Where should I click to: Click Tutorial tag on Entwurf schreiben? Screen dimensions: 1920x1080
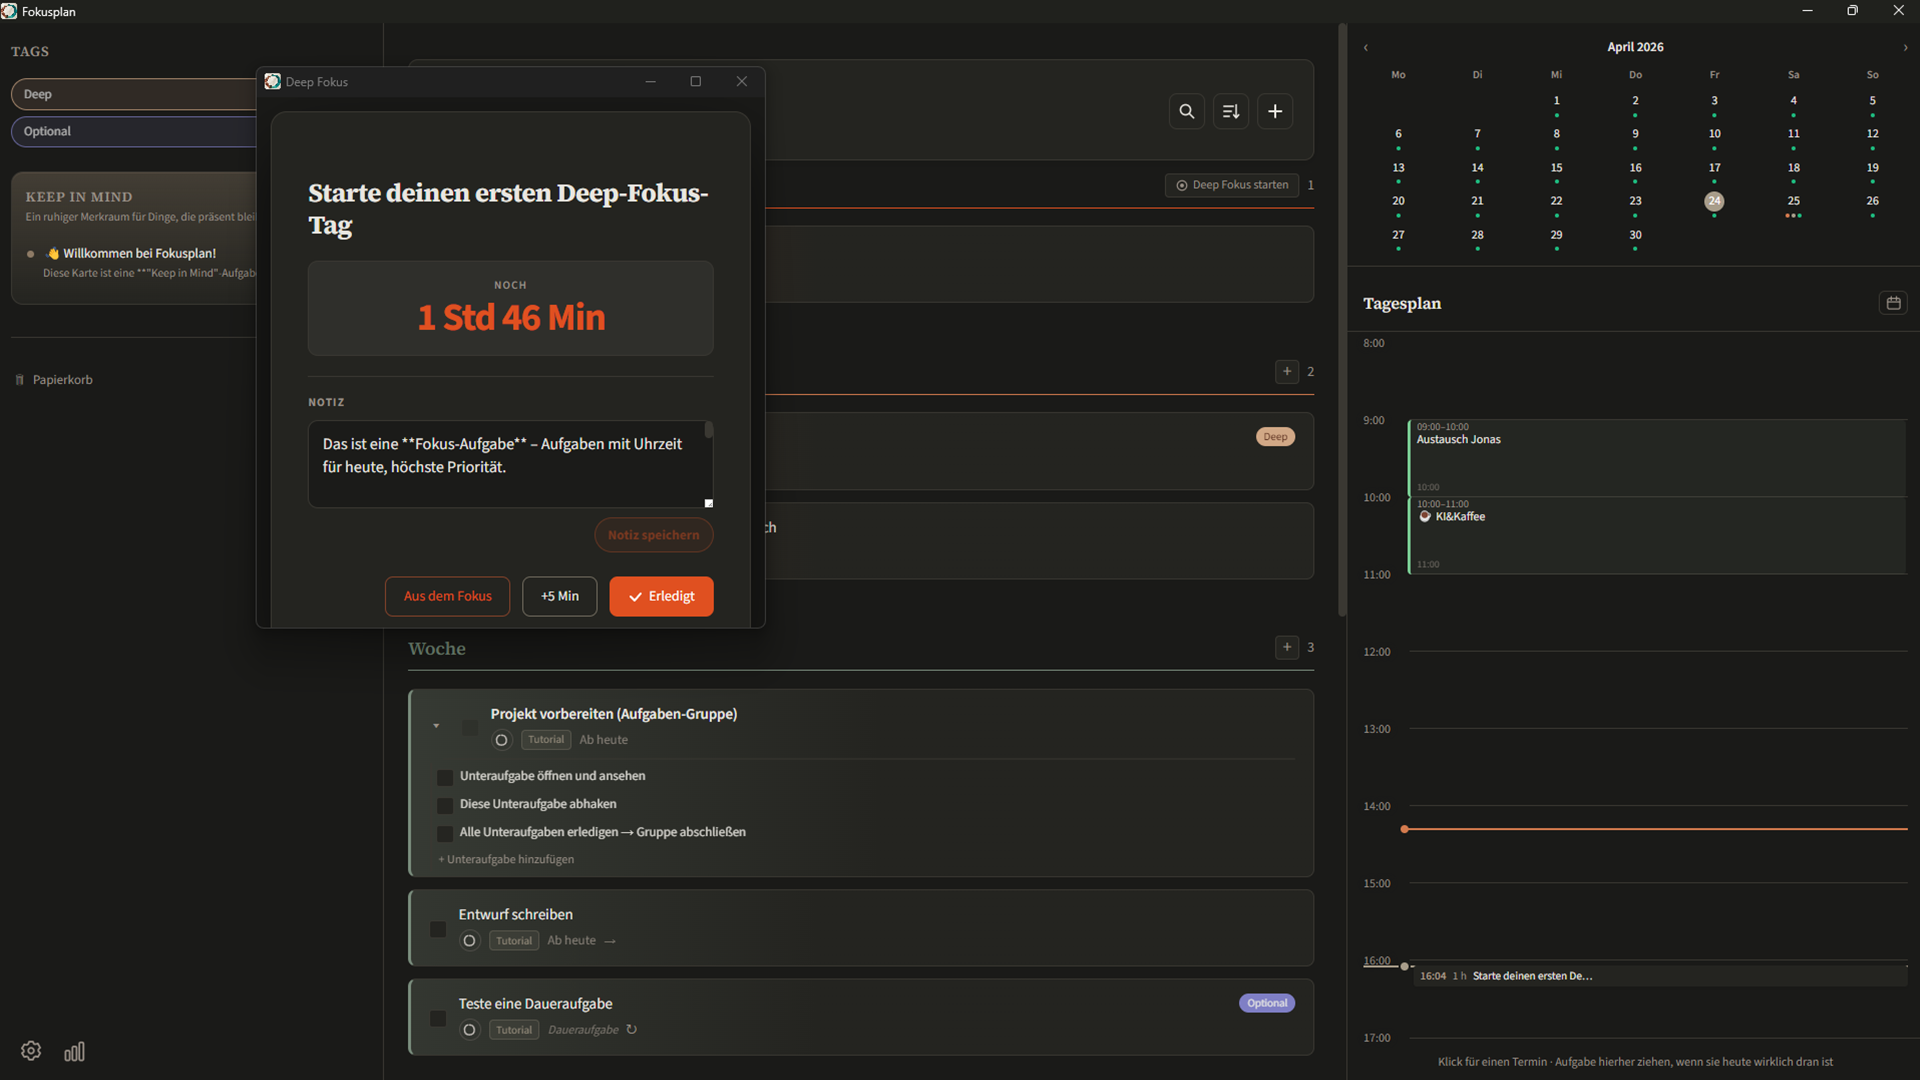(514, 941)
